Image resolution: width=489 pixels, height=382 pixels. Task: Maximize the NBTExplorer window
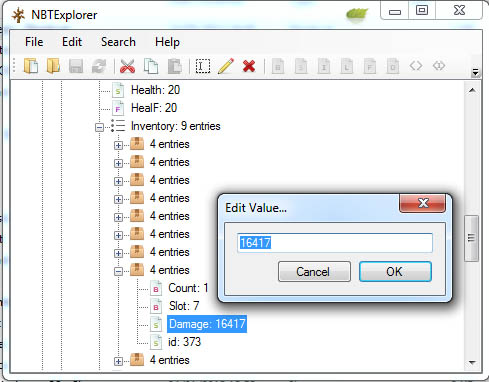[422, 11]
